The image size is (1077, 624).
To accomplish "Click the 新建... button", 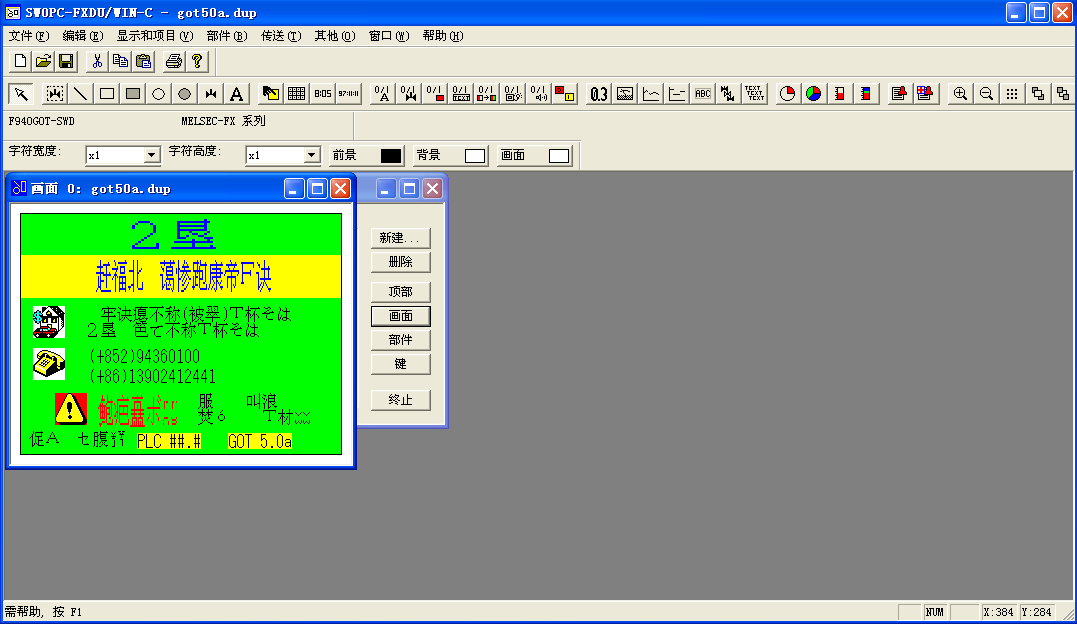I will coord(400,238).
